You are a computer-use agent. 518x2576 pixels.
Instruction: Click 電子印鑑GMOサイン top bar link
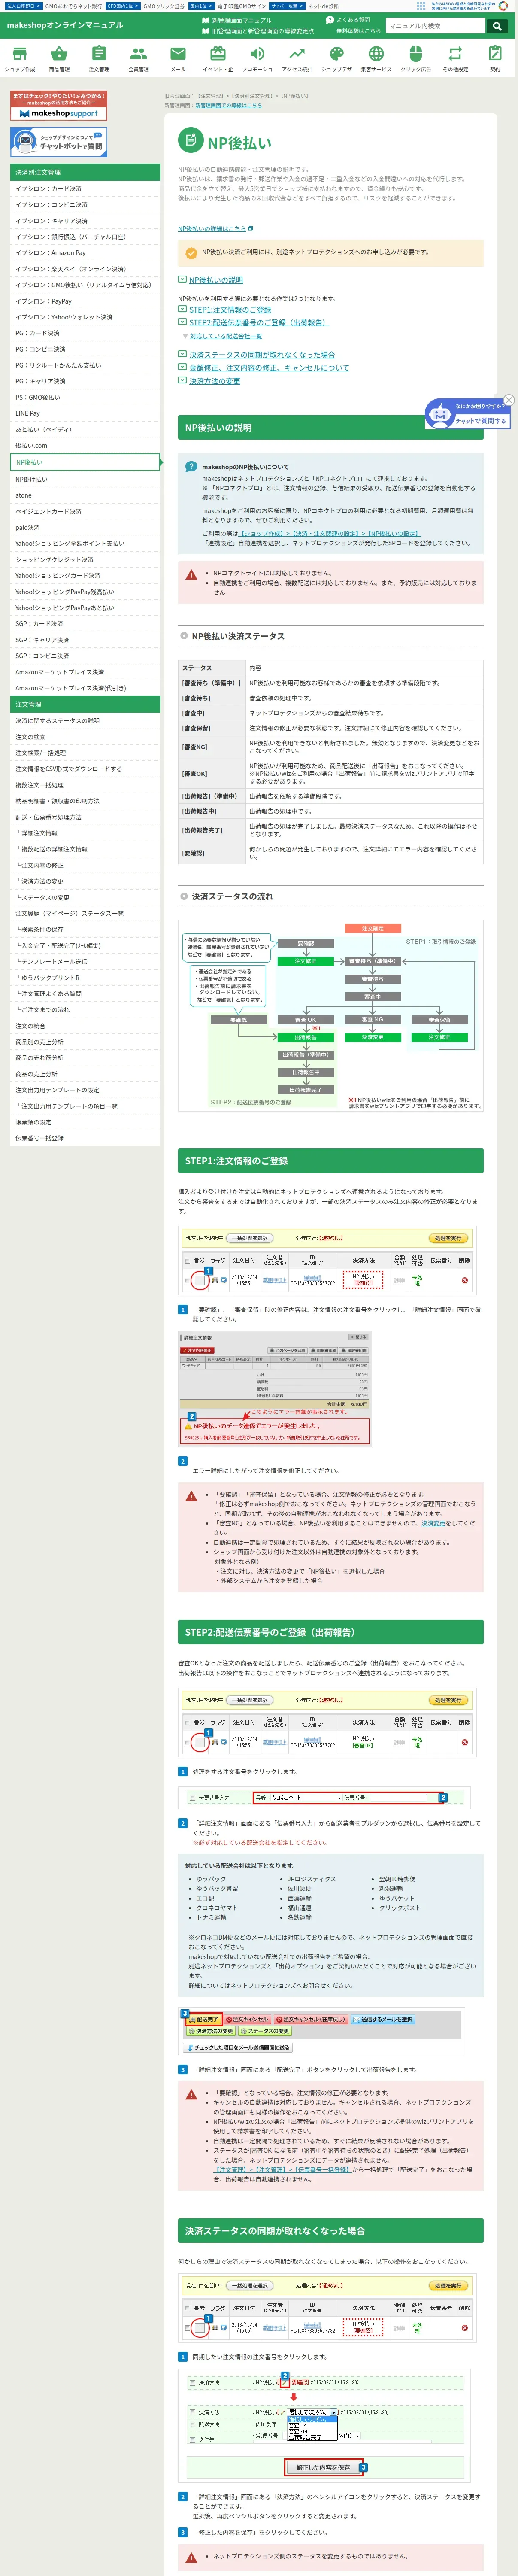(x=241, y=6)
